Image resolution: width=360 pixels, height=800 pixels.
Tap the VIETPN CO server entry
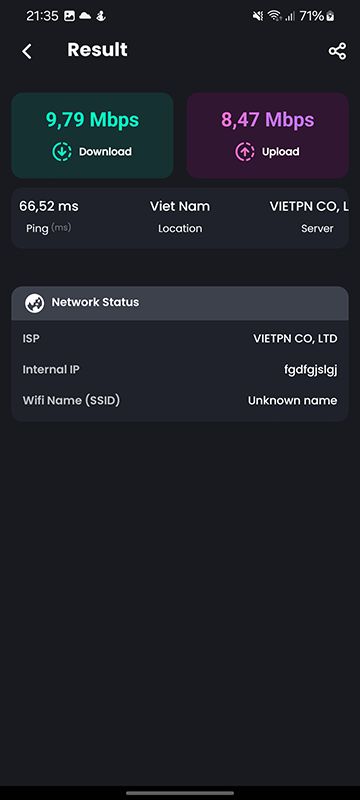pos(309,207)
